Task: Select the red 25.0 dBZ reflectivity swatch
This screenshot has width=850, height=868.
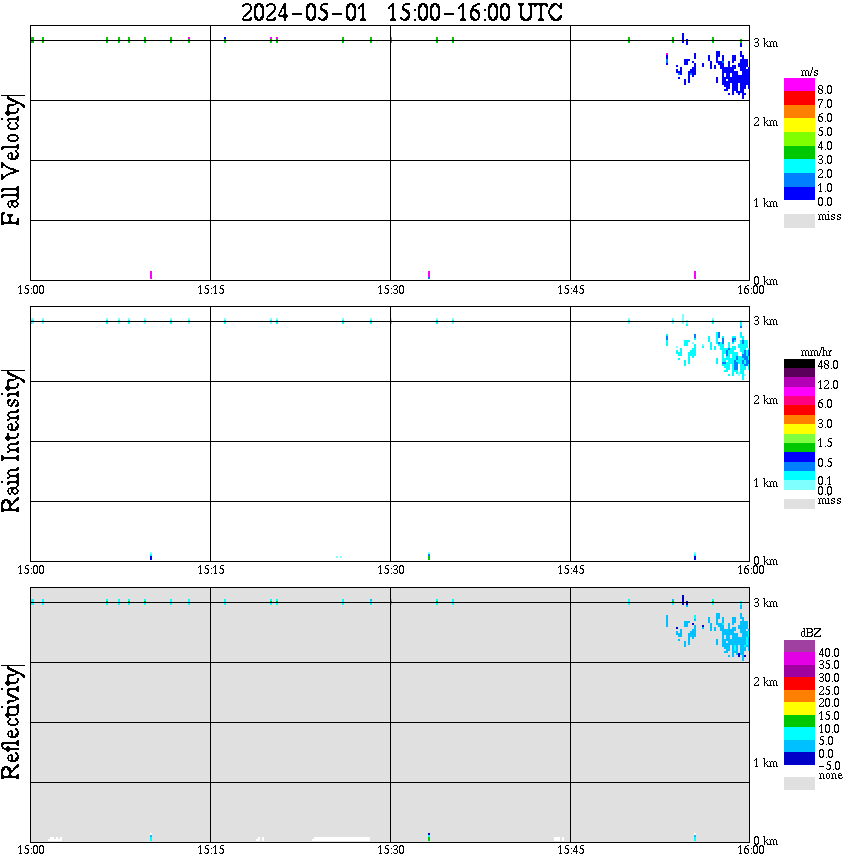Action: coord(799,684)
